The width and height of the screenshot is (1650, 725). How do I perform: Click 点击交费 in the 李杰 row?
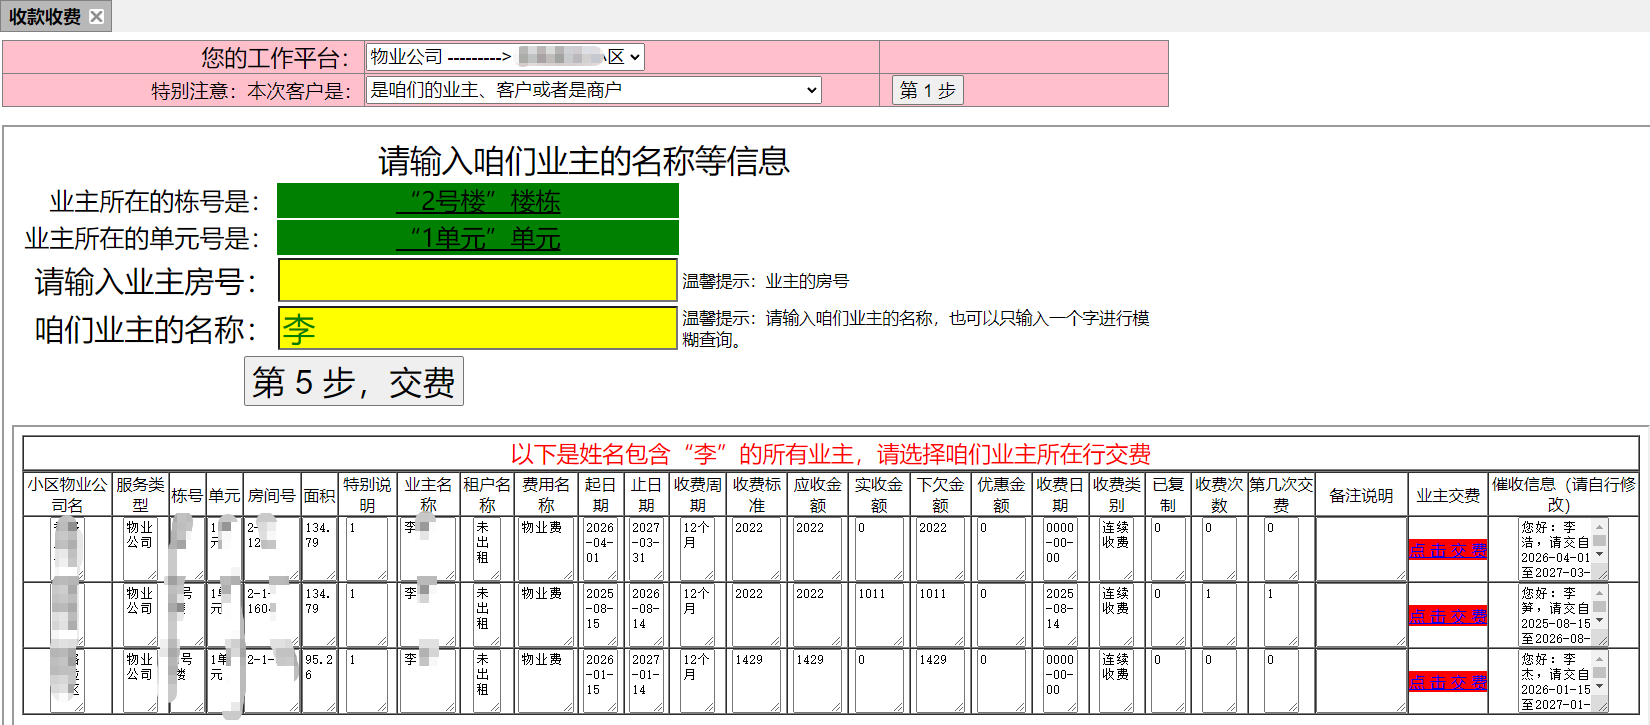1447,683
